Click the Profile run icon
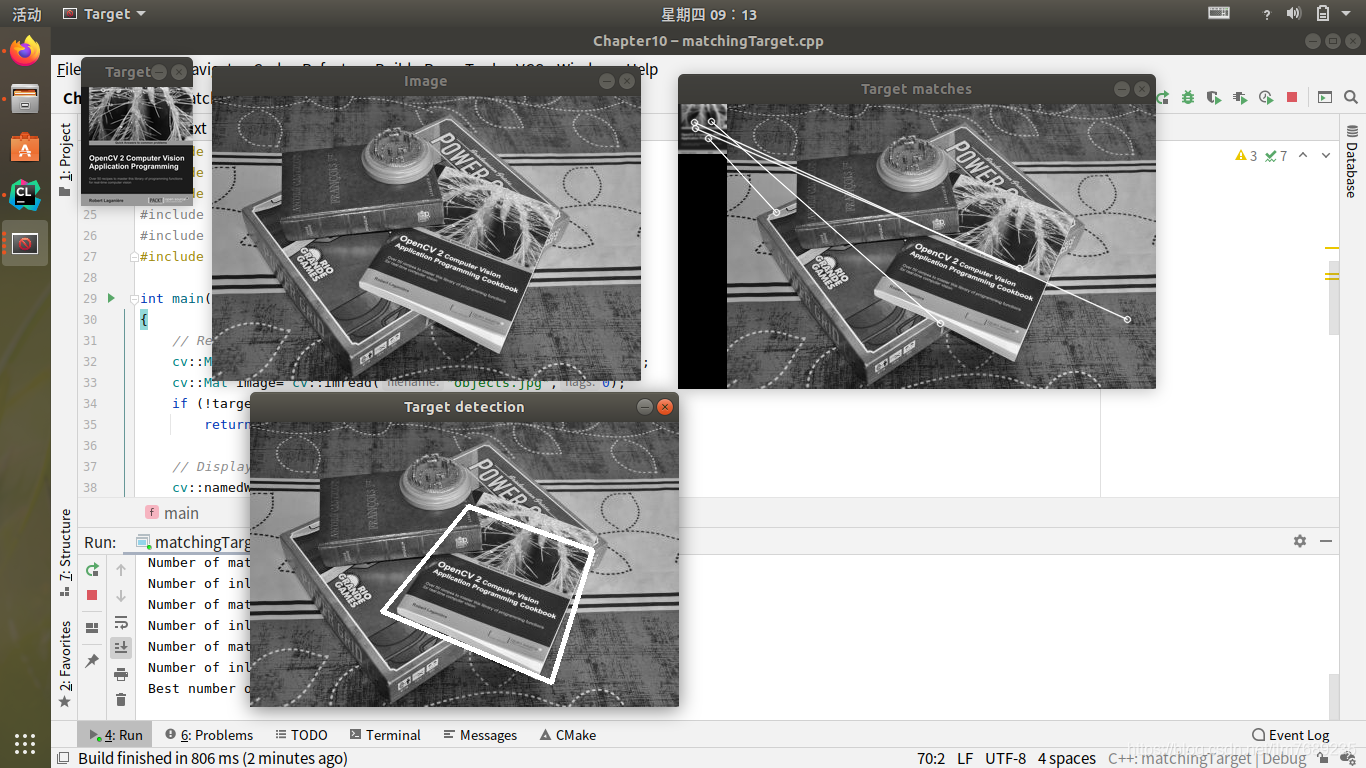This screenshot has width=1366, height=768. click(1240, 97)
